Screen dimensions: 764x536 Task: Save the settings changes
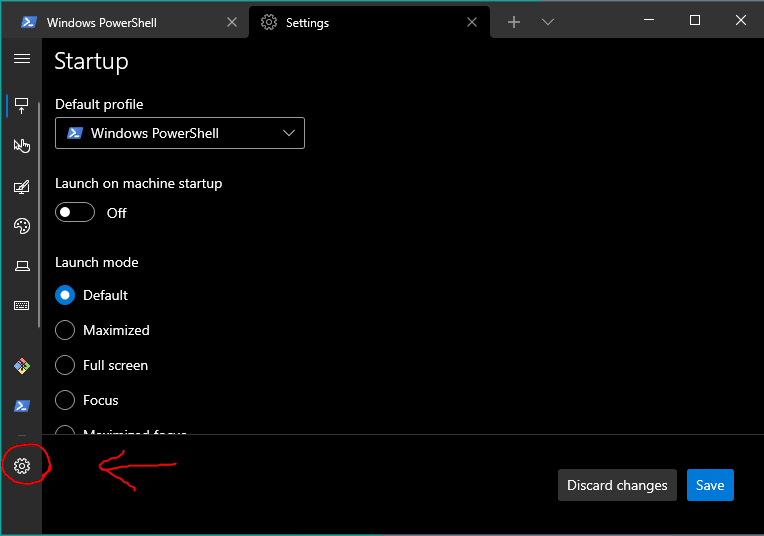(710, 485)
